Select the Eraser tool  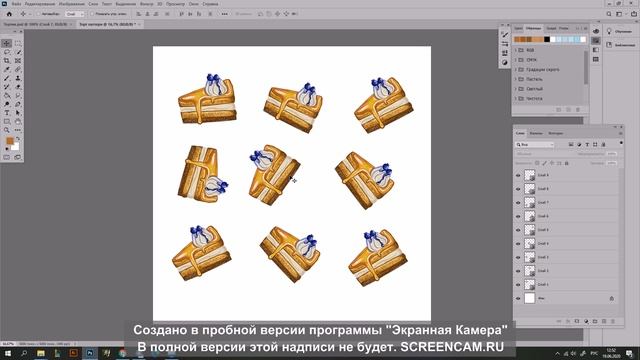18,87
